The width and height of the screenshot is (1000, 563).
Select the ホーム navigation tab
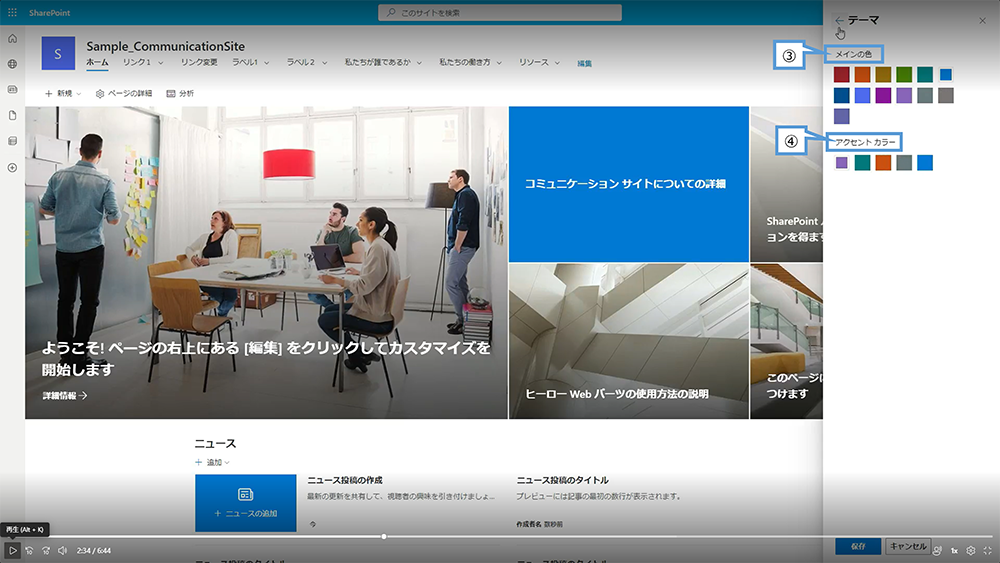[x=97, y=62]
